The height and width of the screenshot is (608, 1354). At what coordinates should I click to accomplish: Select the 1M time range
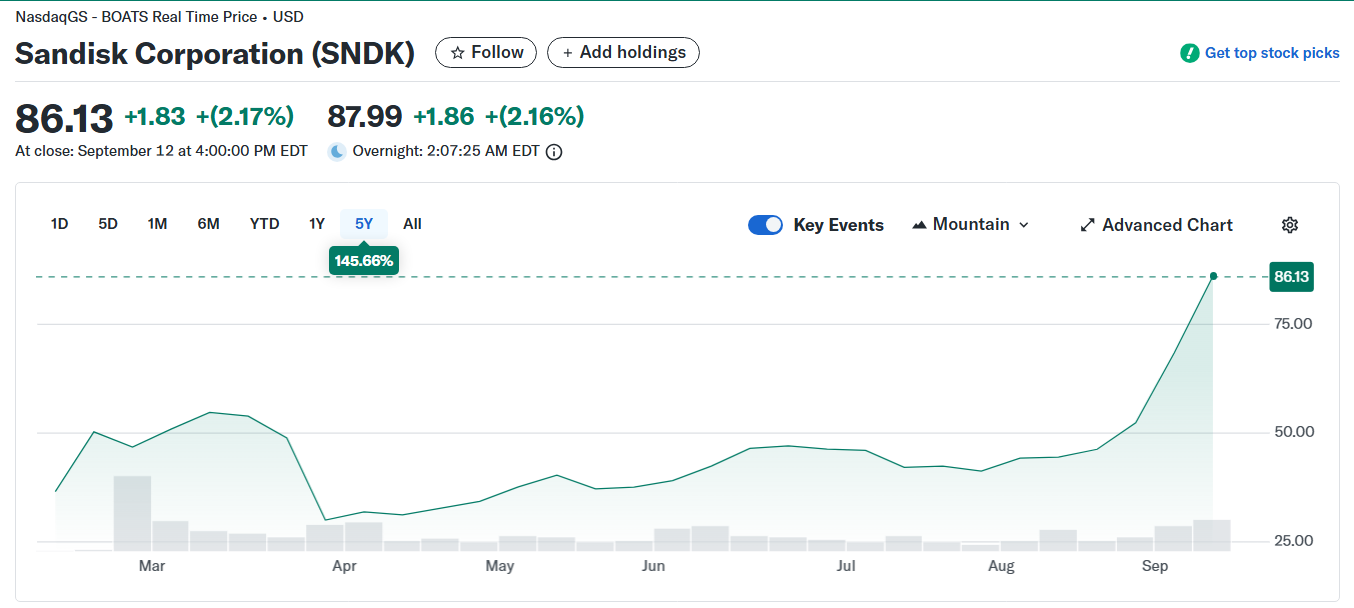coord(157,224)
